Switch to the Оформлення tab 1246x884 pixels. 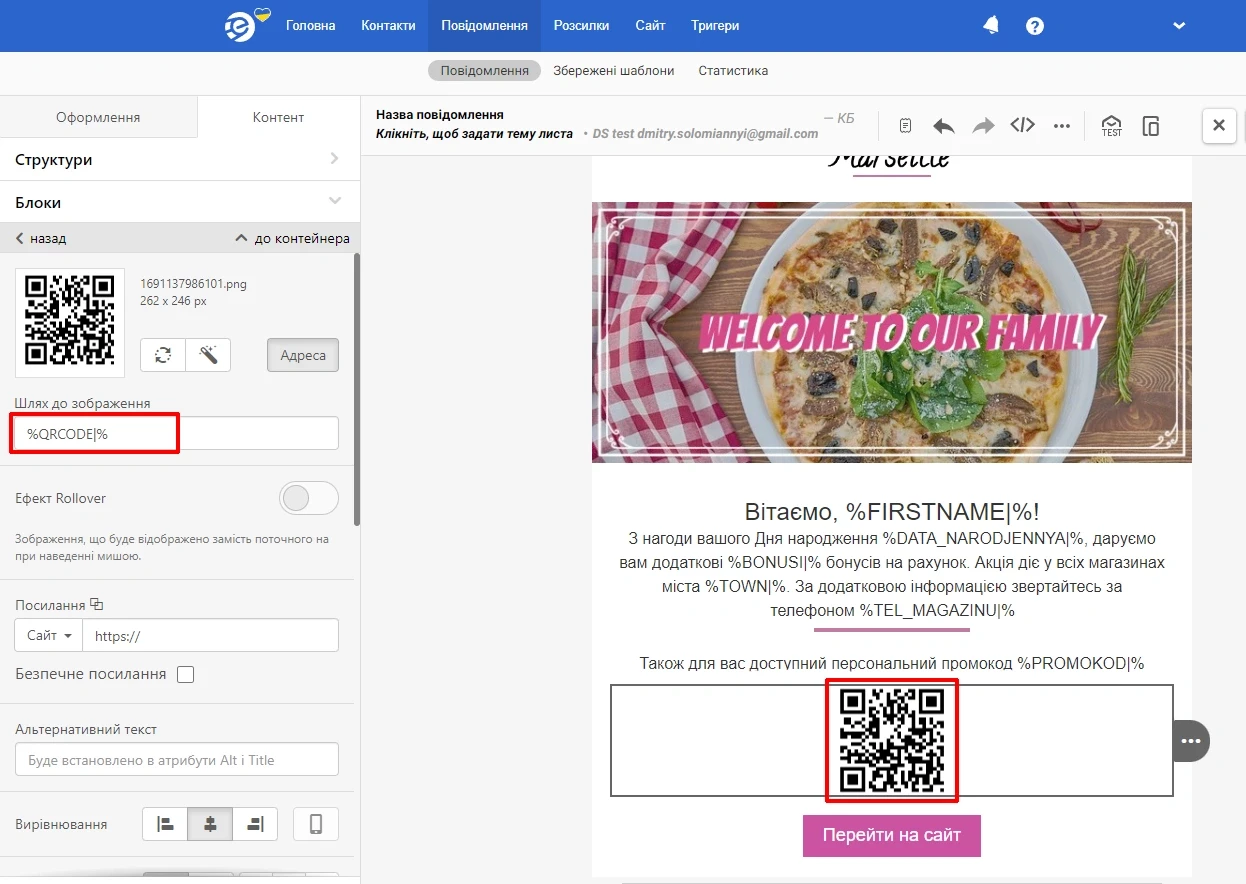[98, 117]
